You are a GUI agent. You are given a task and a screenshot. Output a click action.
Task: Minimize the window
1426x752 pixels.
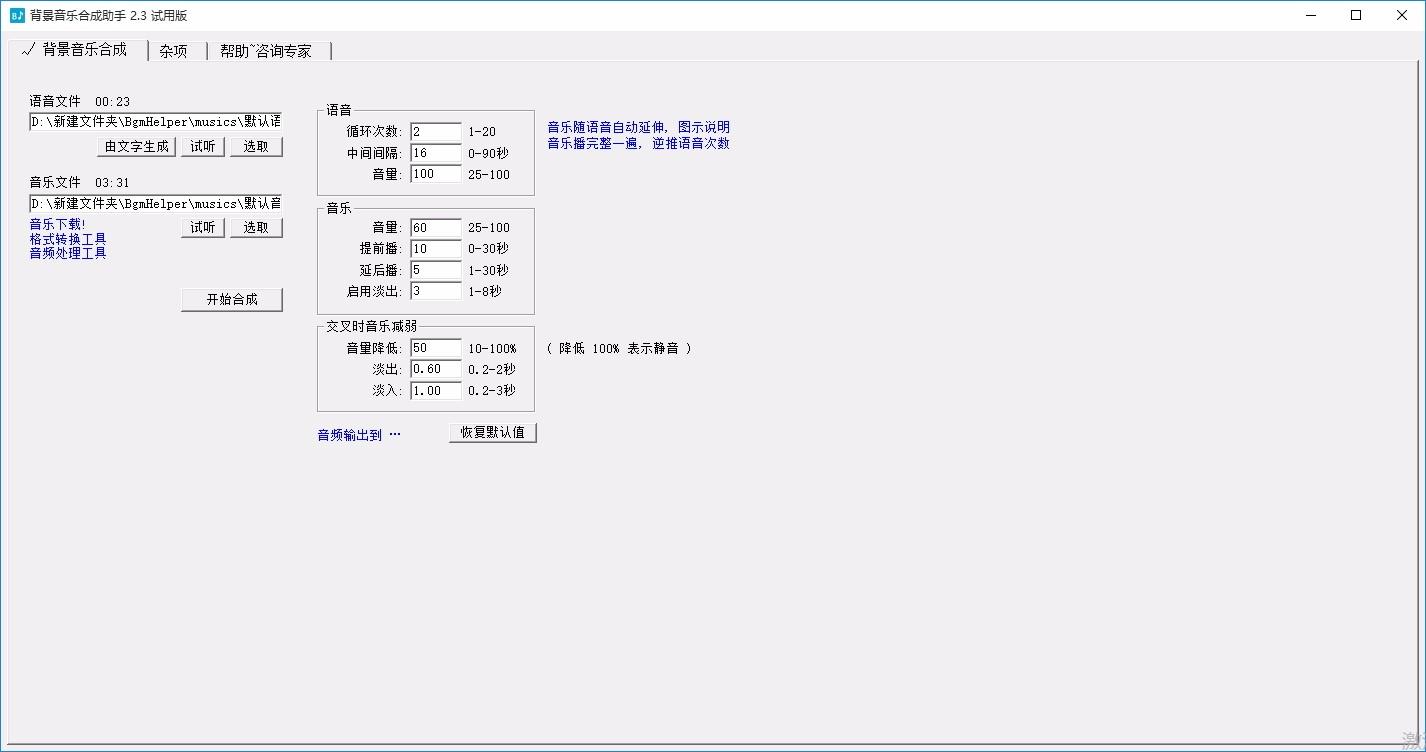[x=1312, y=15]
